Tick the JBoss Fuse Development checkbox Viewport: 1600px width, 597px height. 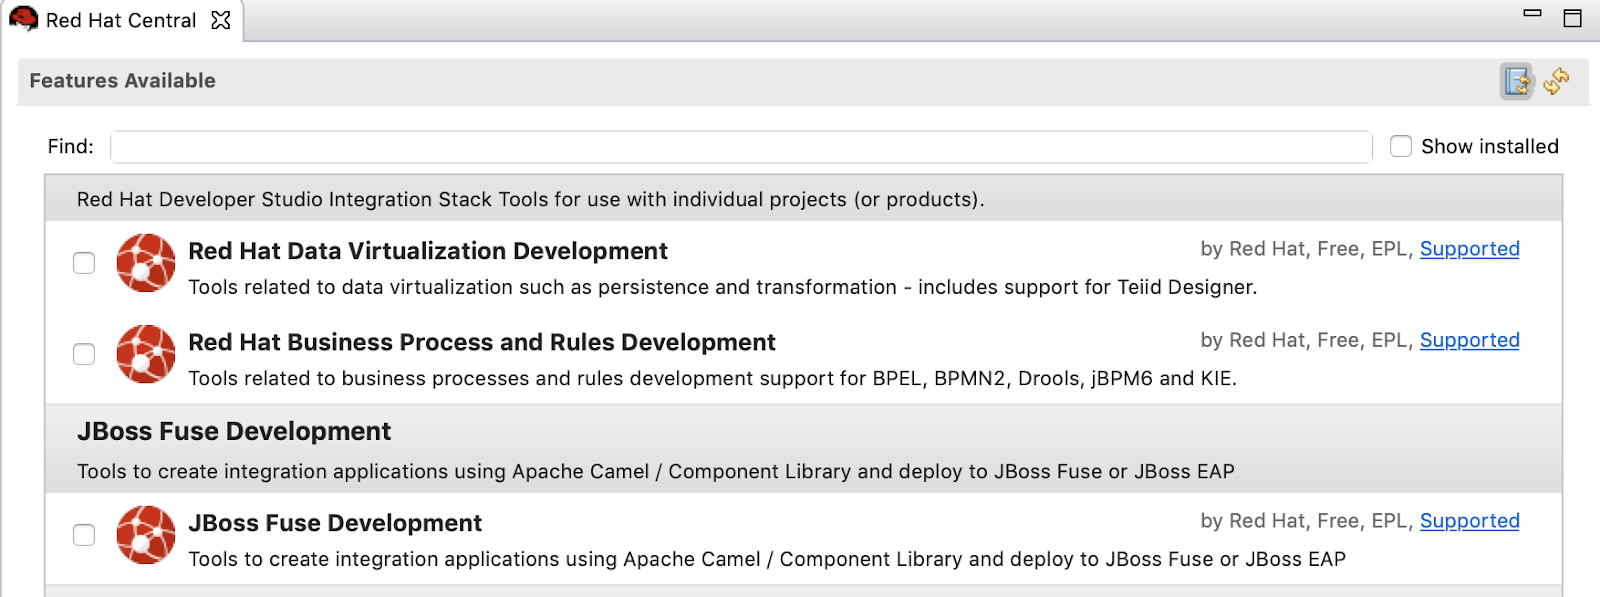pyautogui.click(x=84, y=535)
